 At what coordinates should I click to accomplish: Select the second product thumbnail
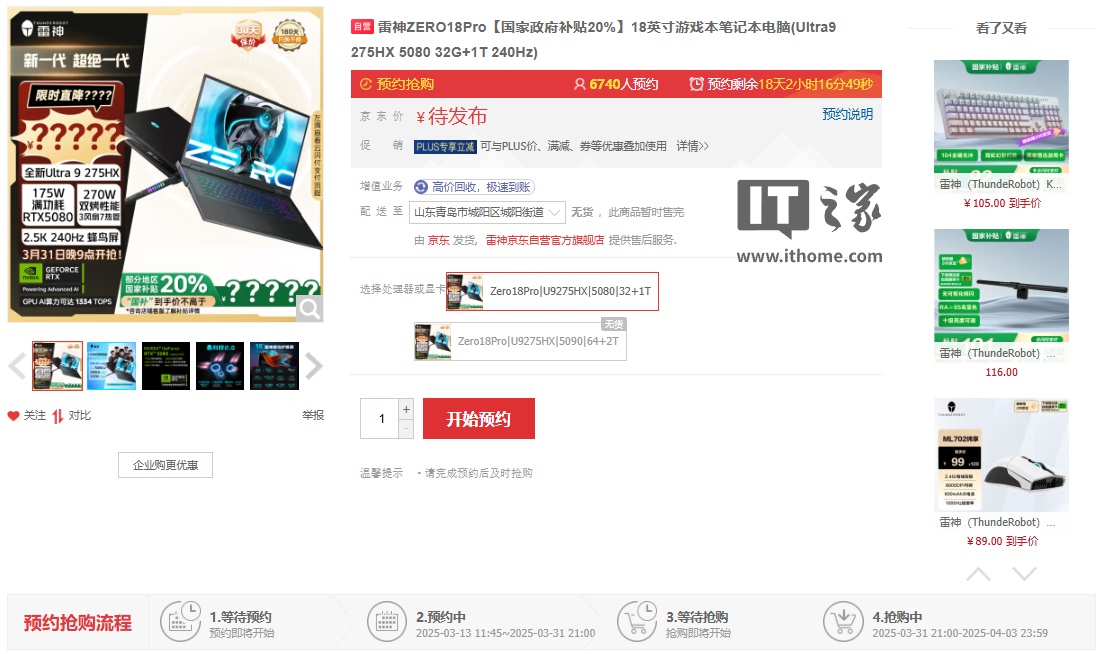pos(111,366)
